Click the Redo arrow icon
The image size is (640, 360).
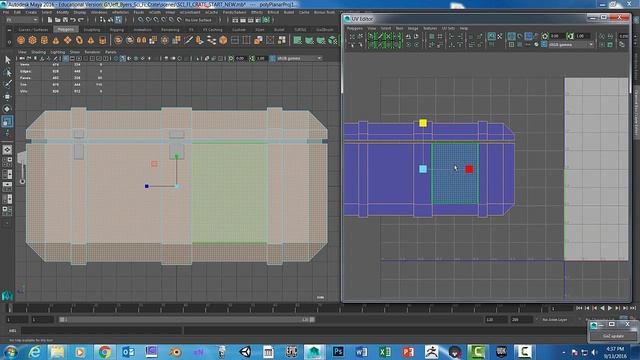[x=81, y=20]
